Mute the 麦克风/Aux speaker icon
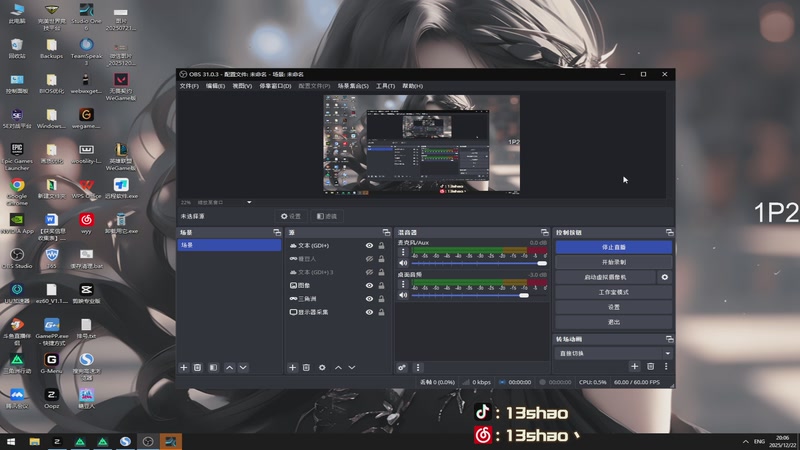Screen dimensions: 800x450 (403, 263)
